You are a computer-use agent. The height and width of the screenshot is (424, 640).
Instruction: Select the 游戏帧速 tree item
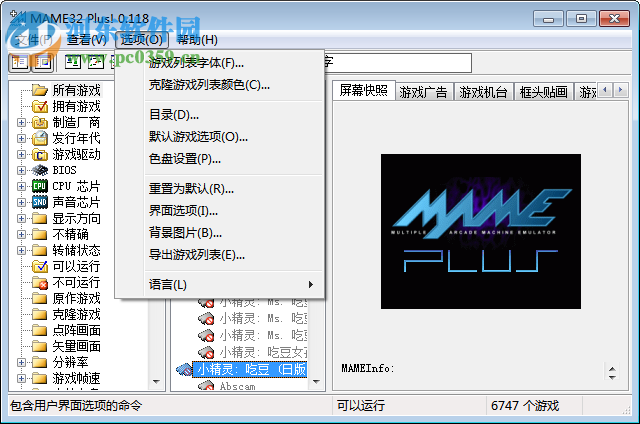(x=76, y=378)
